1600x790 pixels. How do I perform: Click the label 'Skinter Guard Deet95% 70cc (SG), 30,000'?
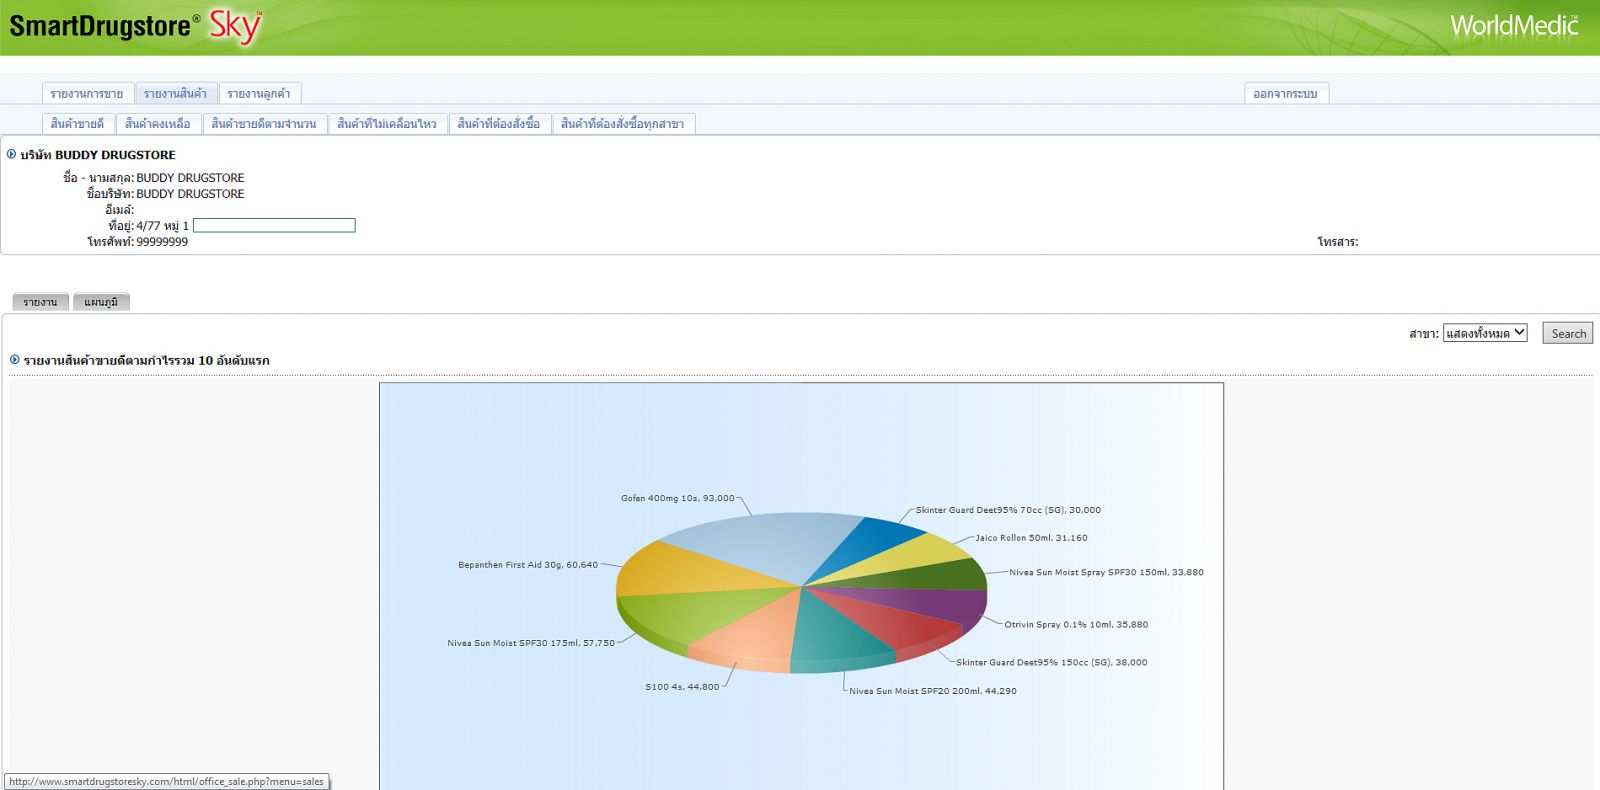1008,510
